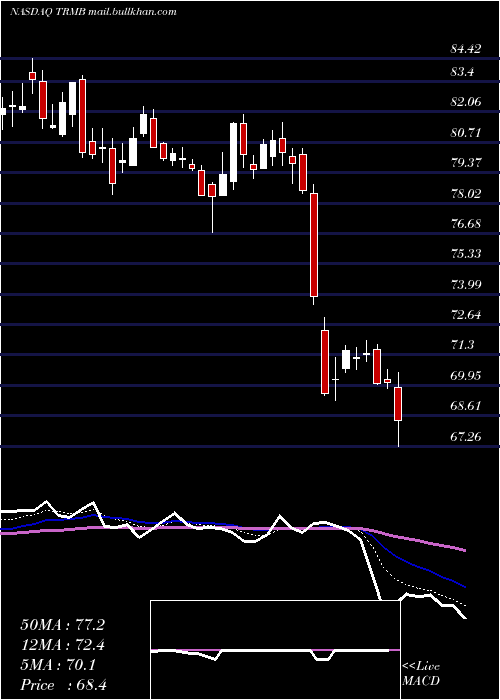This screenshot has width=500, height=700.
Task: Select the 83.4 price label
Action: [x=462, y=71]
